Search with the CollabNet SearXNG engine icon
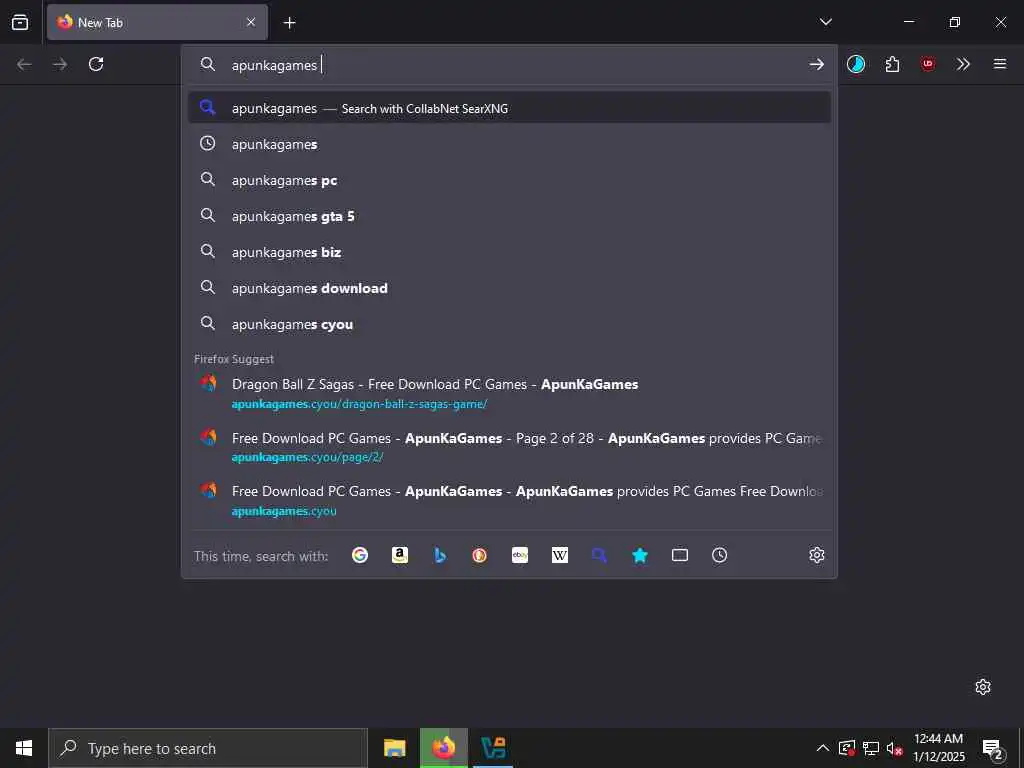 coord(600,555)
